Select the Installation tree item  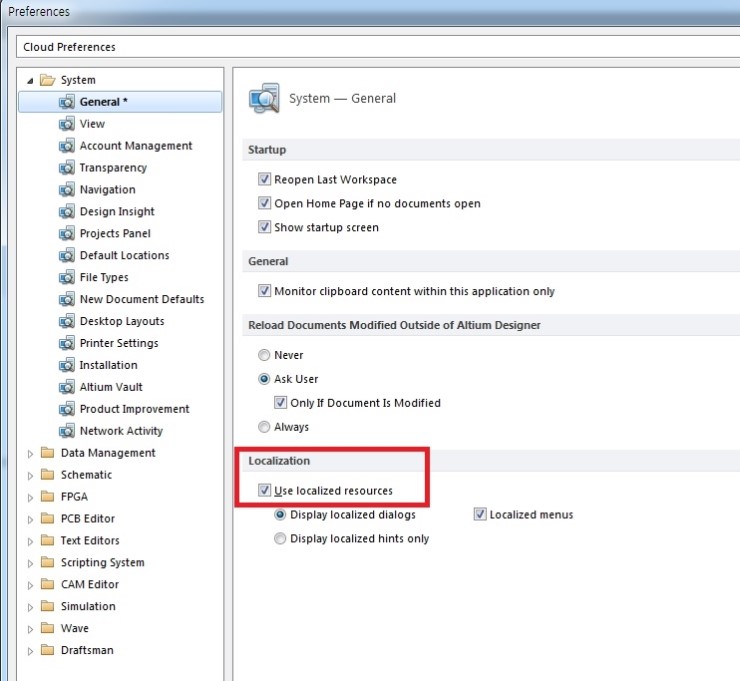pyautogui.click(x=109, y=365)
